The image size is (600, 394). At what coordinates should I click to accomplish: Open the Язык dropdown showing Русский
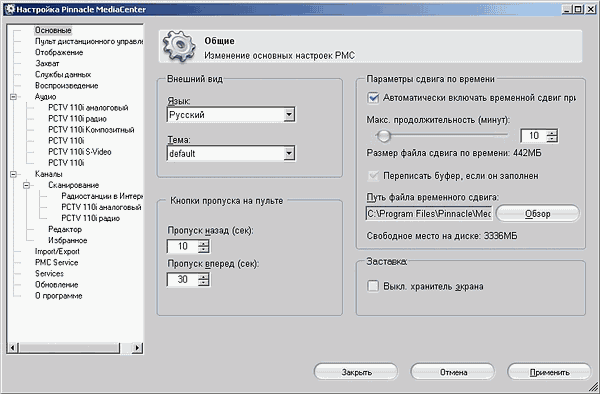tap(231, 114)
